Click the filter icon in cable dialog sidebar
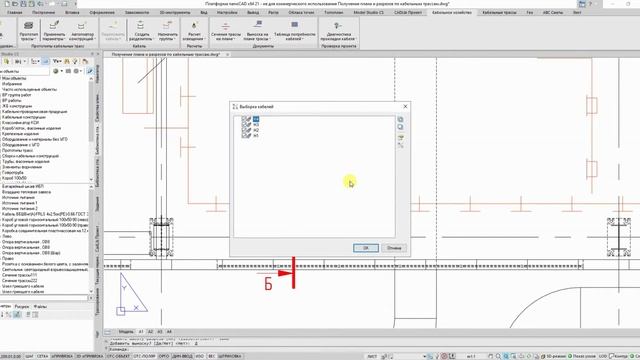Screen dimensions: 640x360 400,138
